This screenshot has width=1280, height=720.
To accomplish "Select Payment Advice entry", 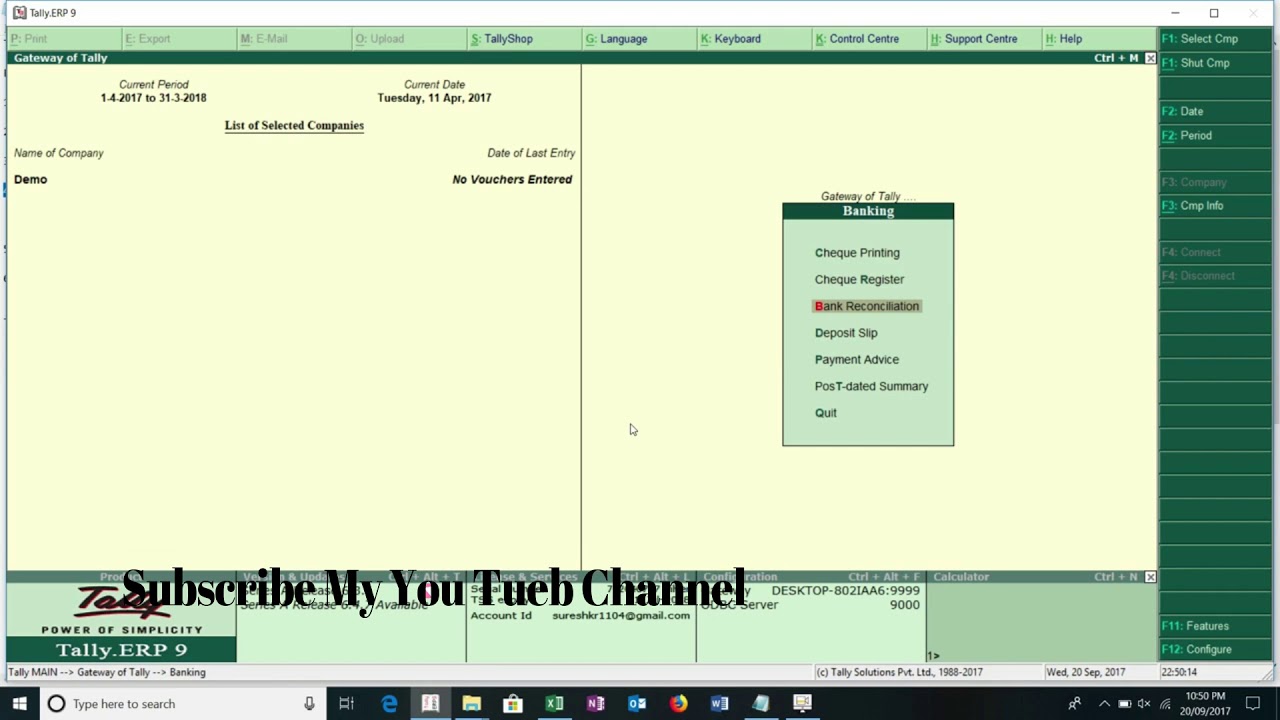I will (856, 359).
